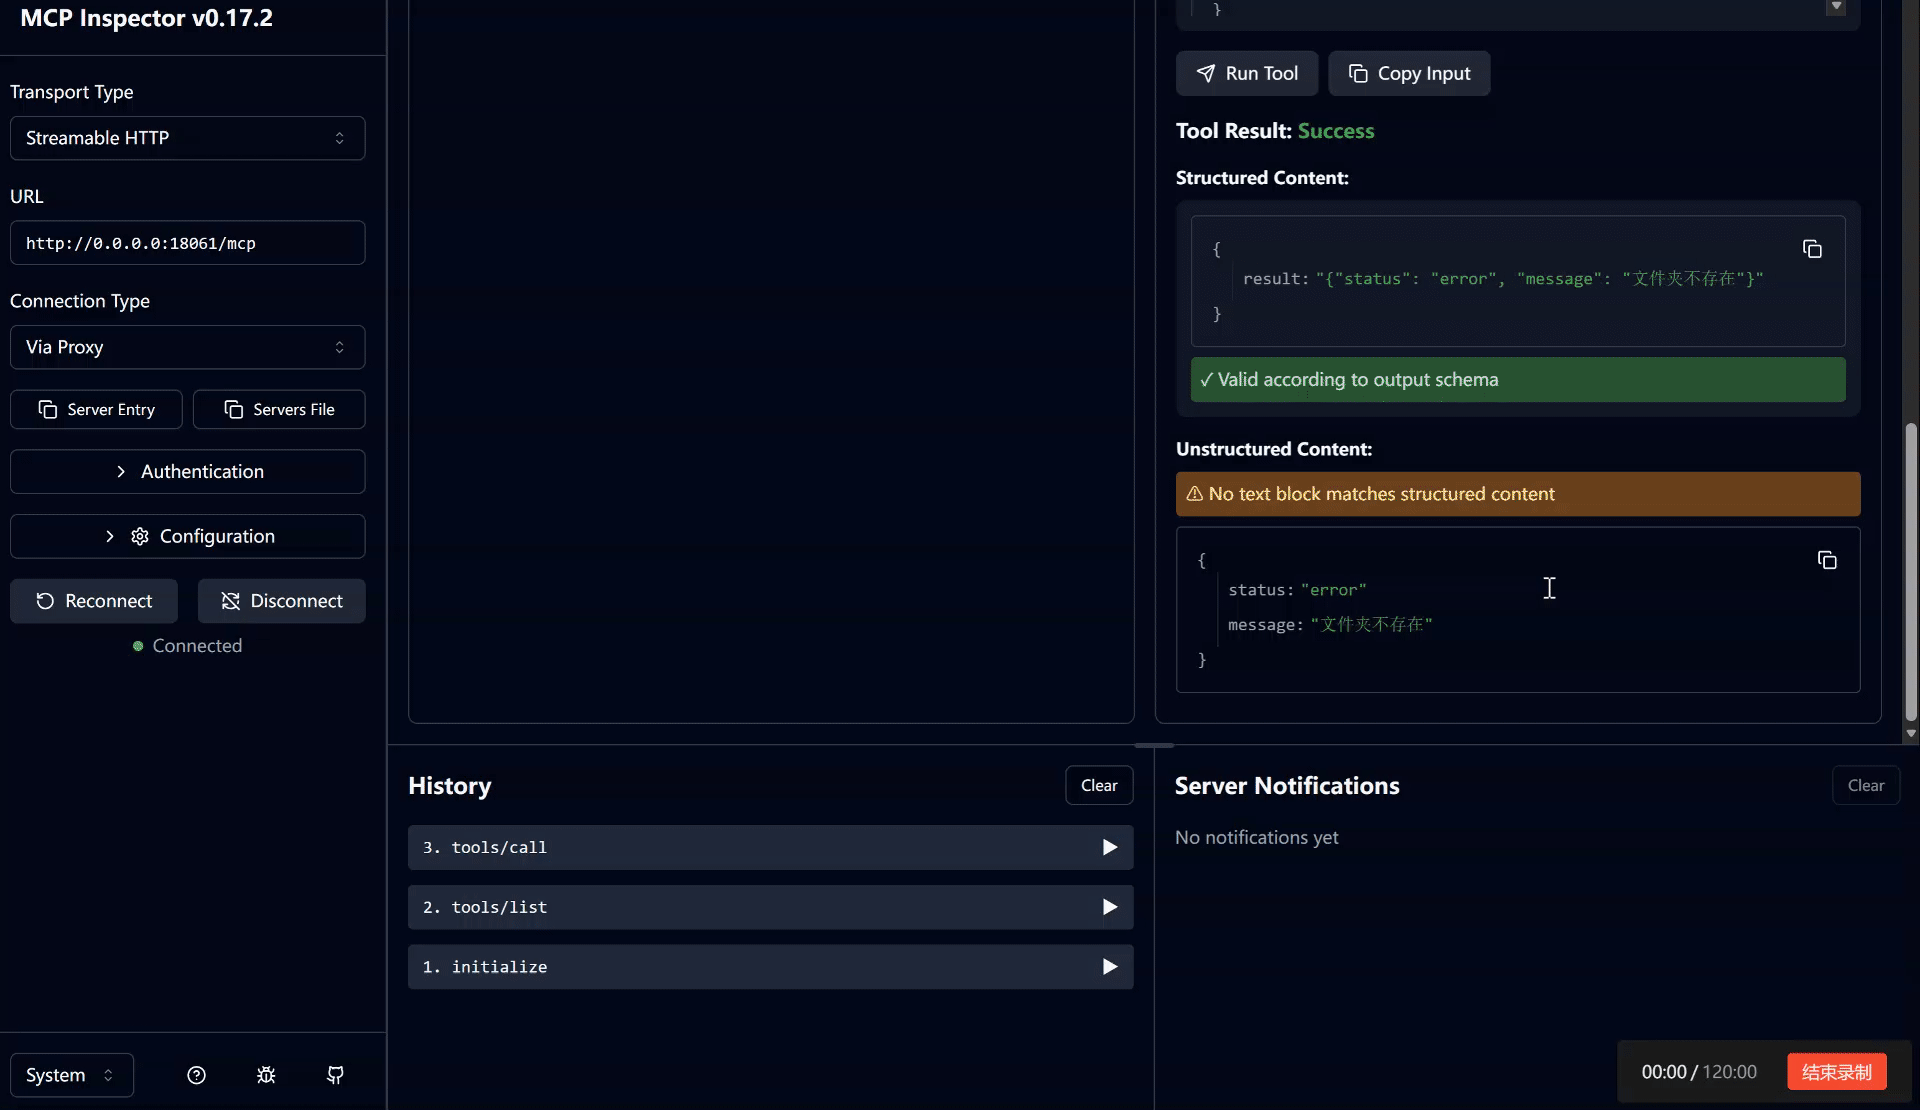Change the System theme selector
The image size is (1920, 1110).
pos(71,1075)
